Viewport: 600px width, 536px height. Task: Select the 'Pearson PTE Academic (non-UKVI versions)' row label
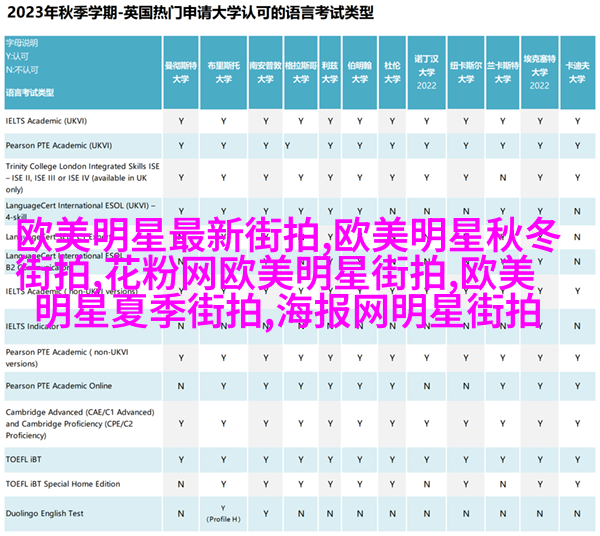pyautogui.click(x=67, y=358)
